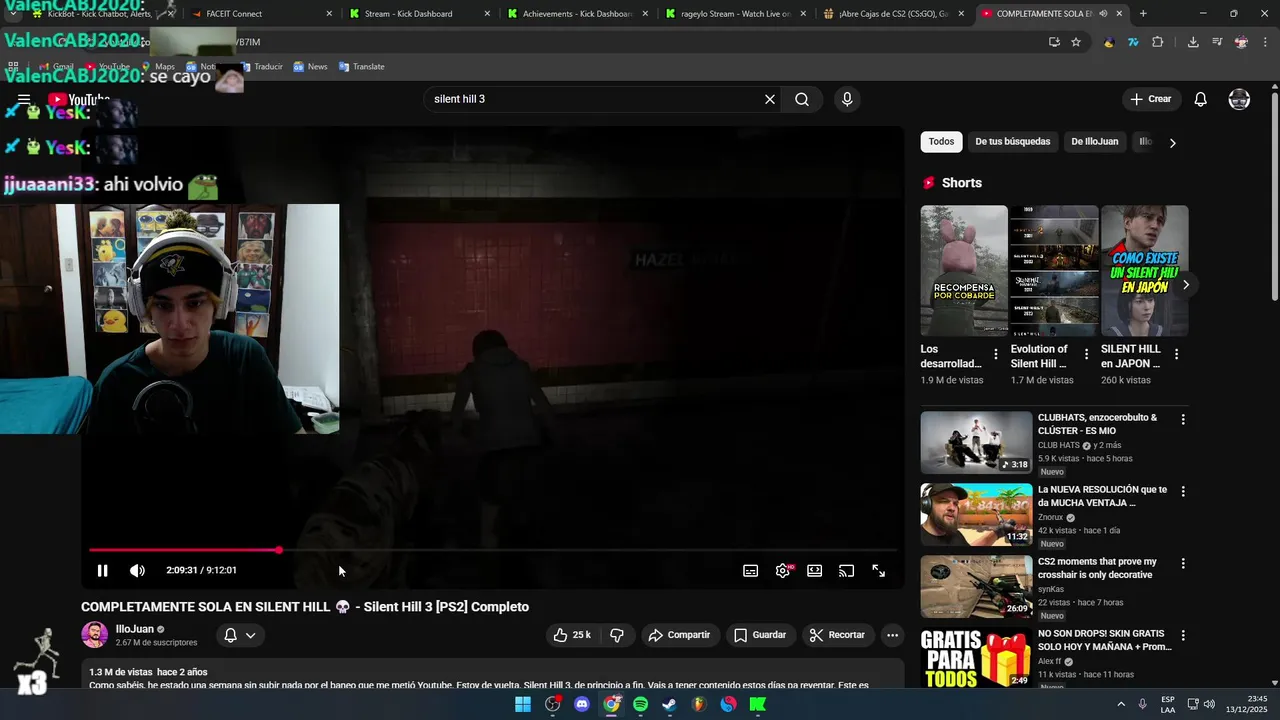This screenshot has width=1280, height=720.
Task: Show hidden system tray icons
Action: pyautogui.click(x=1120, y=704)
